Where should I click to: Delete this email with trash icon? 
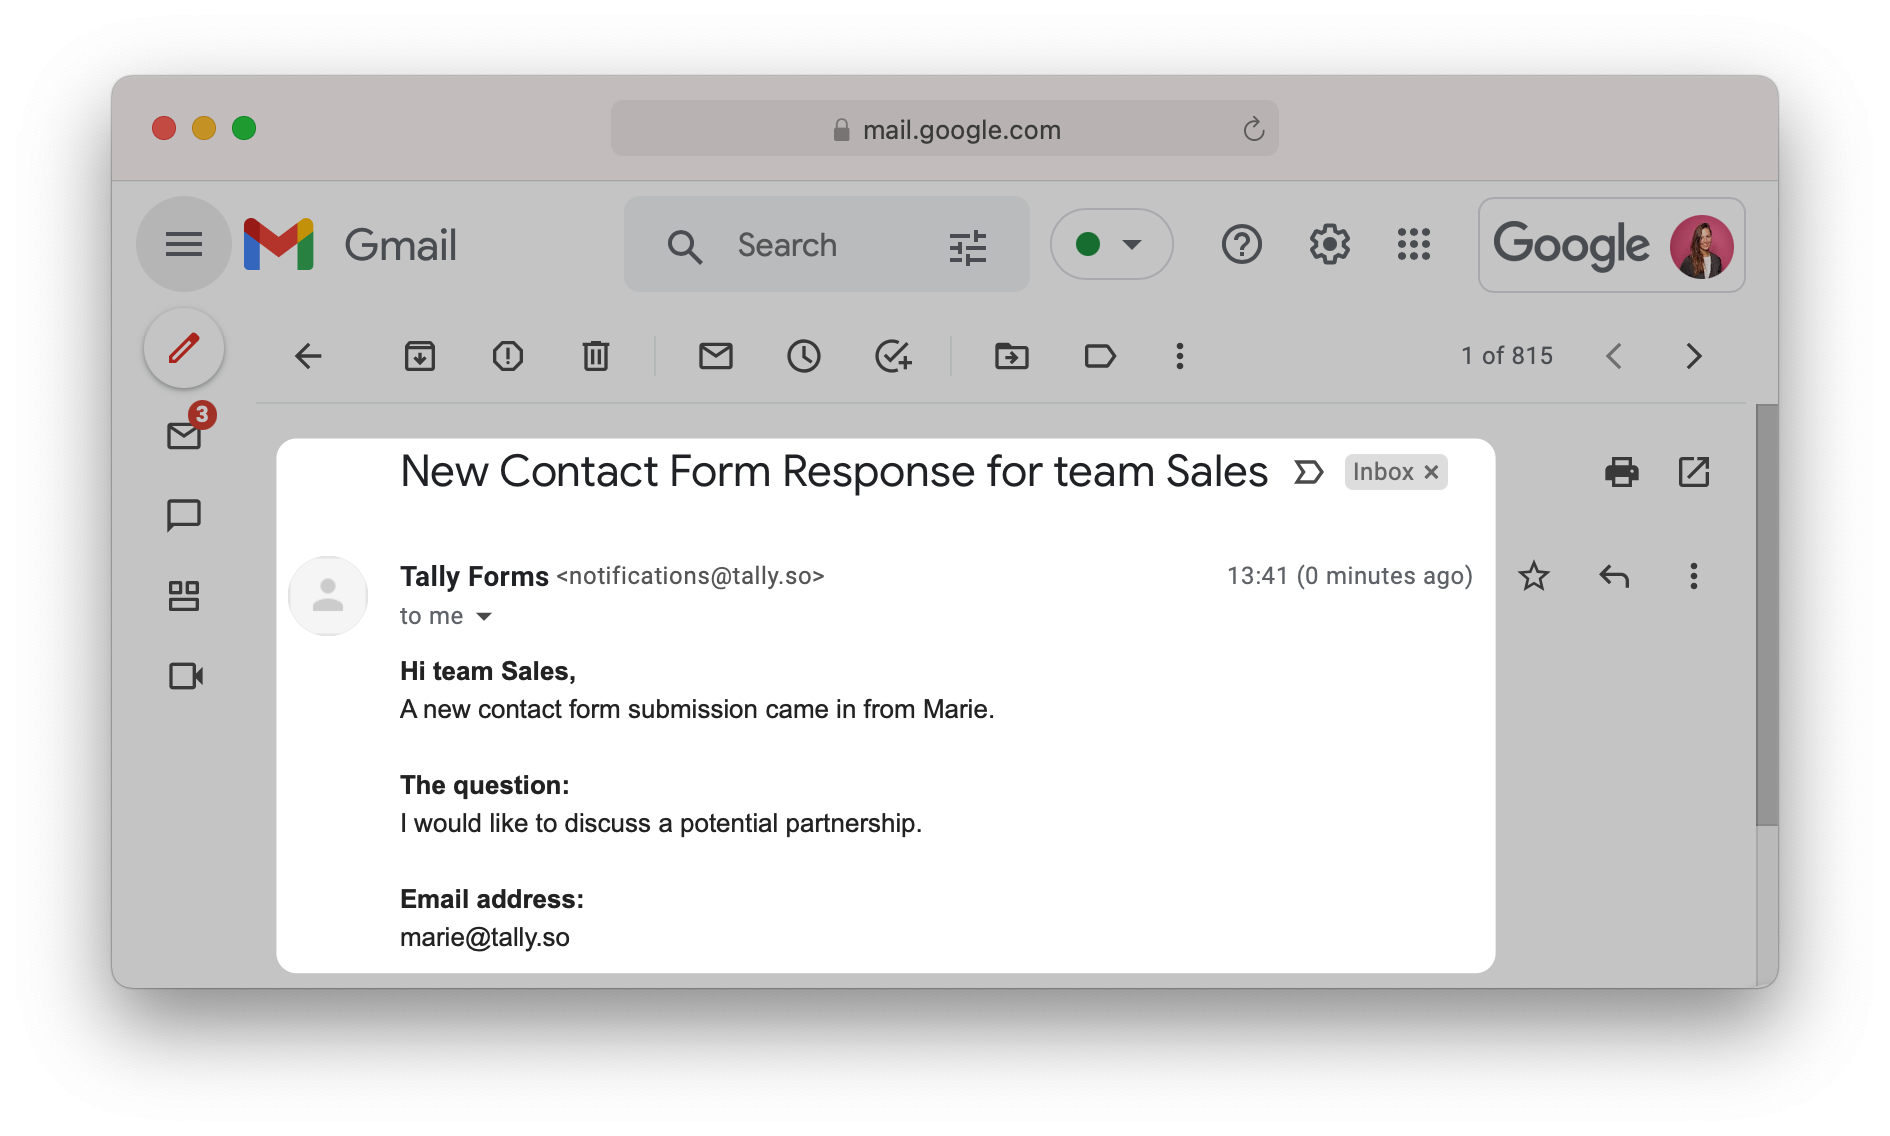coord(596,356)
